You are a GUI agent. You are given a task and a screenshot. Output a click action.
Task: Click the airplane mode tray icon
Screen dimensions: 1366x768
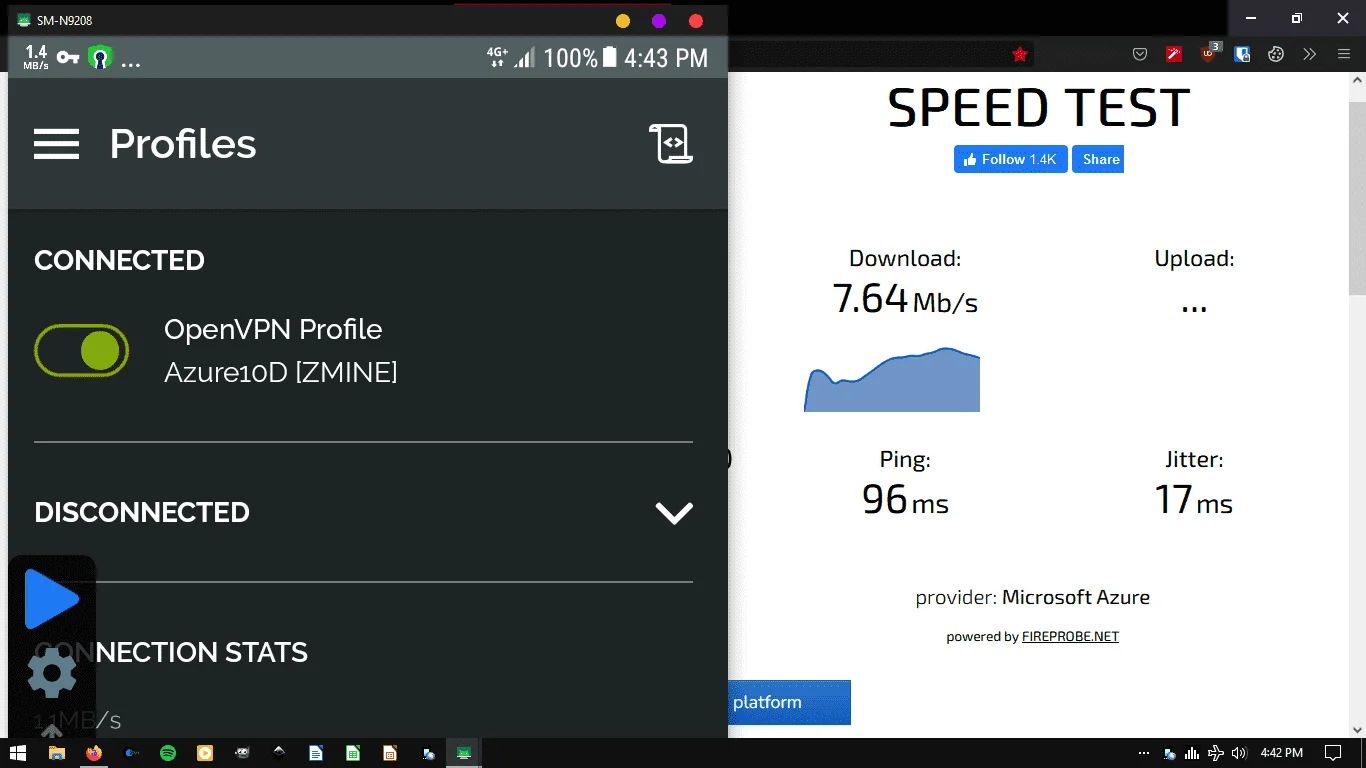point(1216,753)
